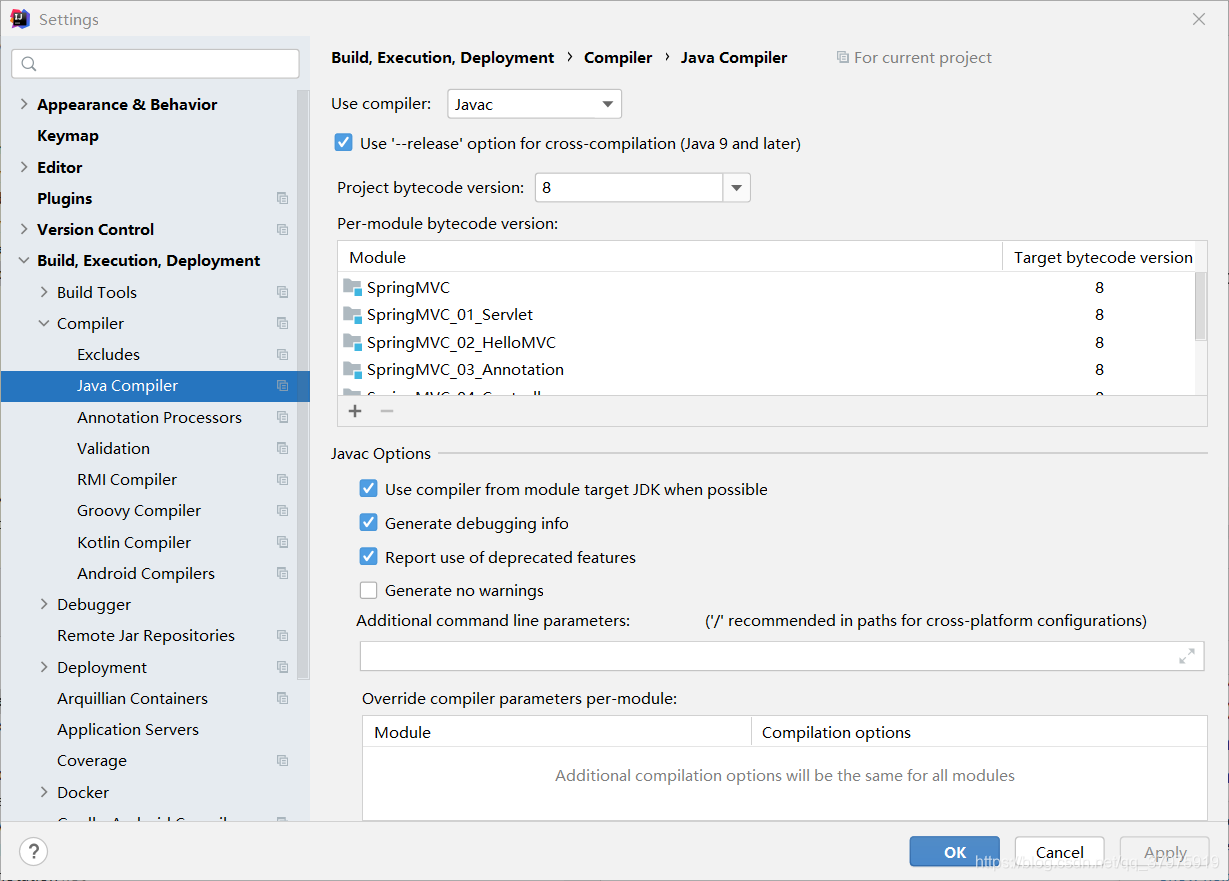Click the expand field icon in command line parameters
1229x881 pixels.
point(1187,656)
